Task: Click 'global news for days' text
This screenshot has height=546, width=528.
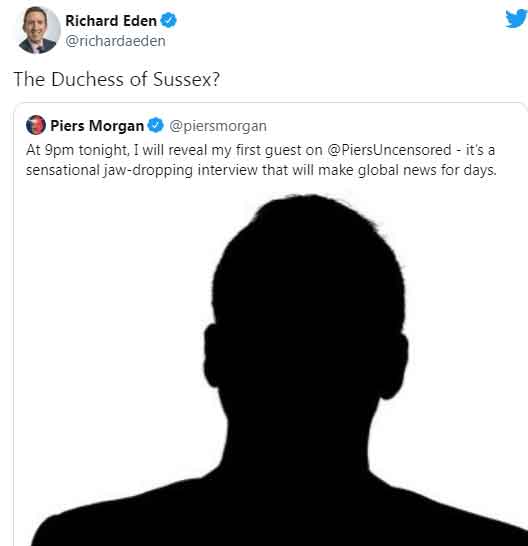Action: coord(427,170)
